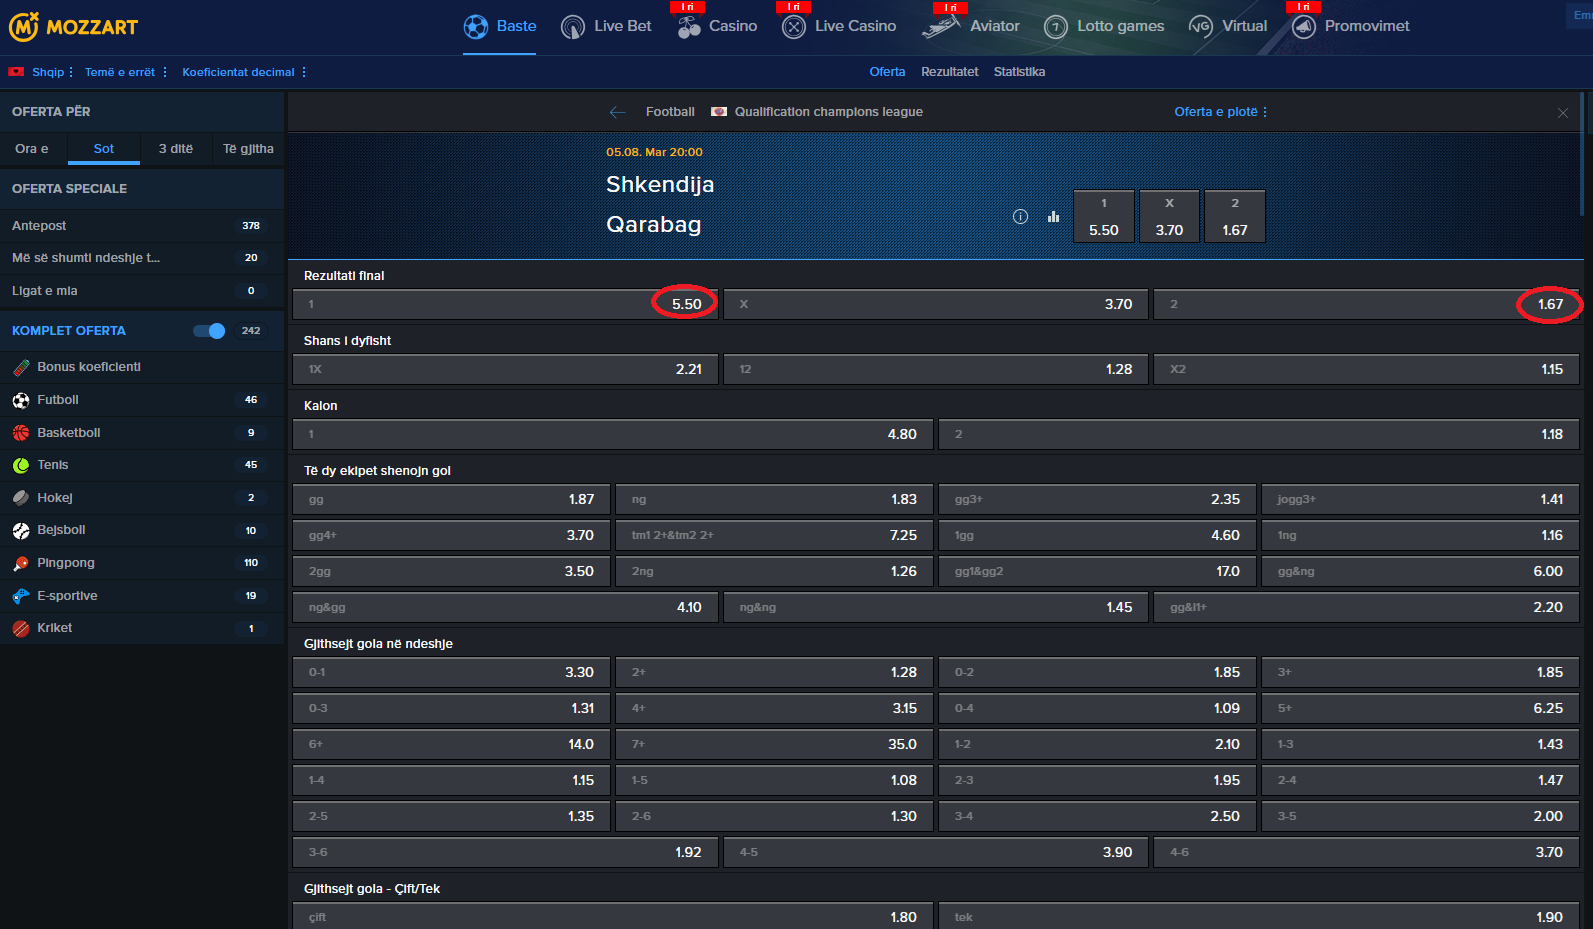This screenshot has width=1593, height=929.
Task: Select the 3 ditë tab
Action: [176, 149]
